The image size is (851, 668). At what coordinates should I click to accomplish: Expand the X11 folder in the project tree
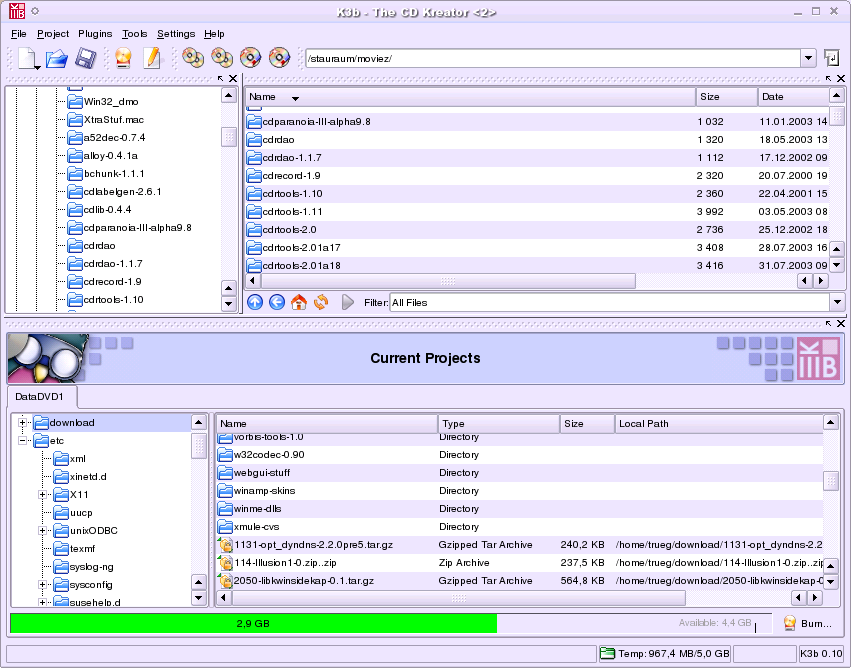tap(44, 494)
